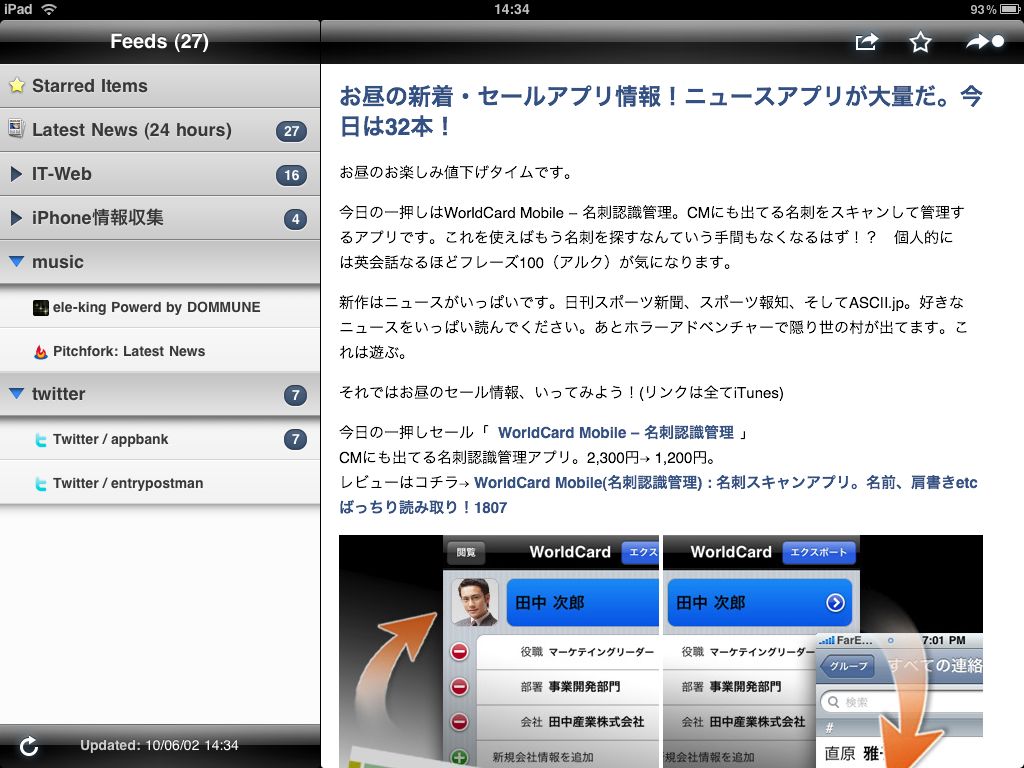1024x768 pixels.
Task: Tap the newspaper icon beside Latest News
Action: [x=17, y=129]
